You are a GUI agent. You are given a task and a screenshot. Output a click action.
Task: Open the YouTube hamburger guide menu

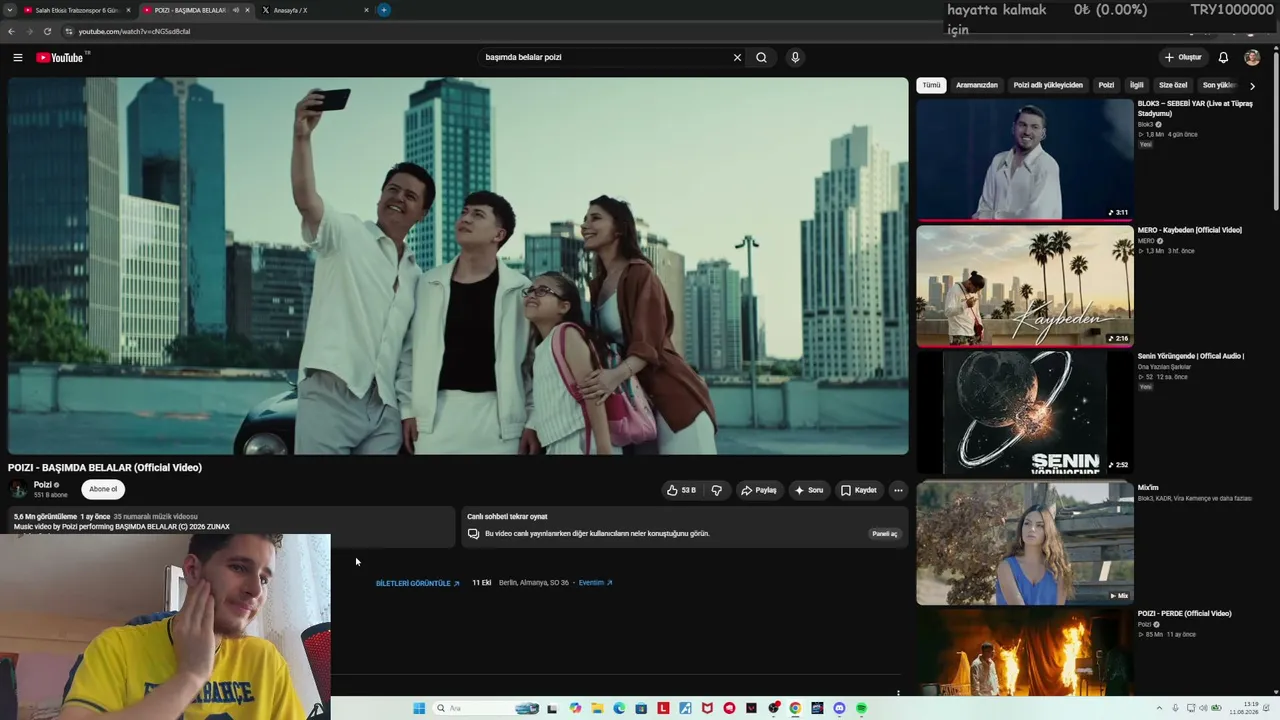click(18, 58)
